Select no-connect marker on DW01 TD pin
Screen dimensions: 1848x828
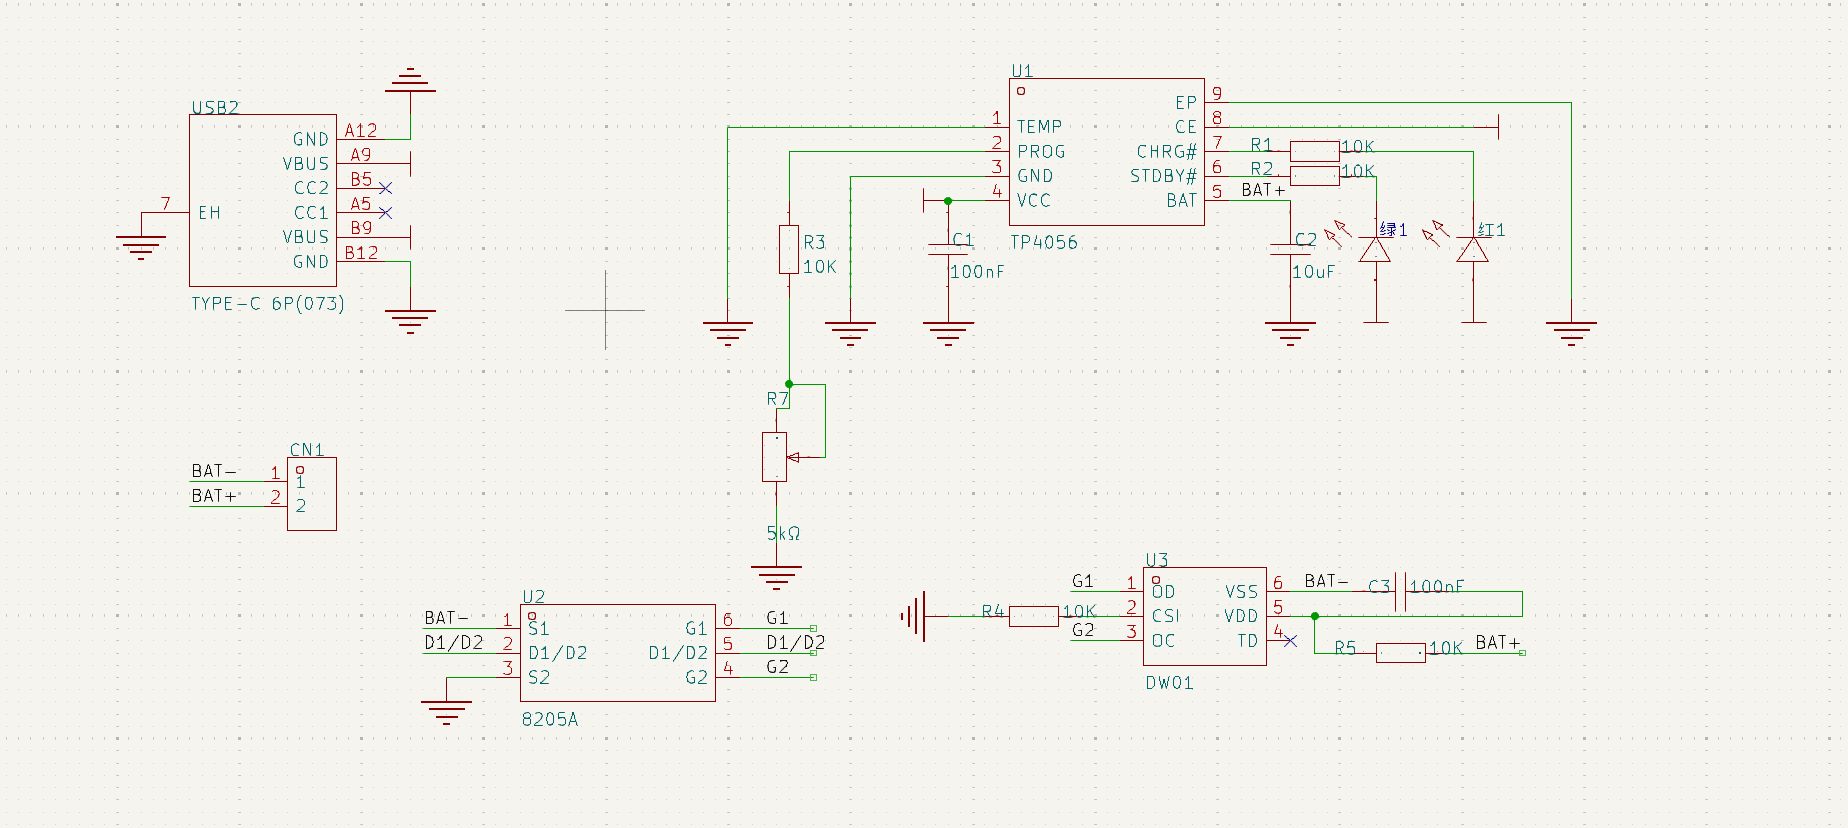point(1290,640)
